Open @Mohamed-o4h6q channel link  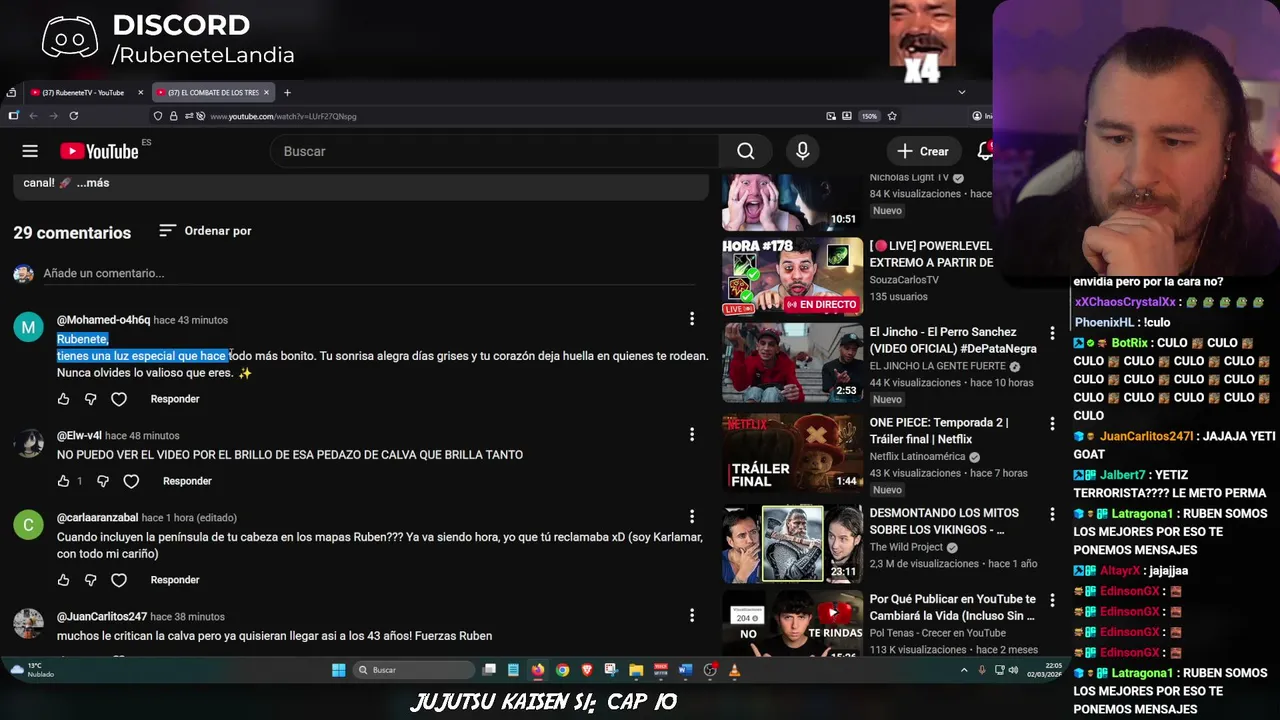[103, 320]
